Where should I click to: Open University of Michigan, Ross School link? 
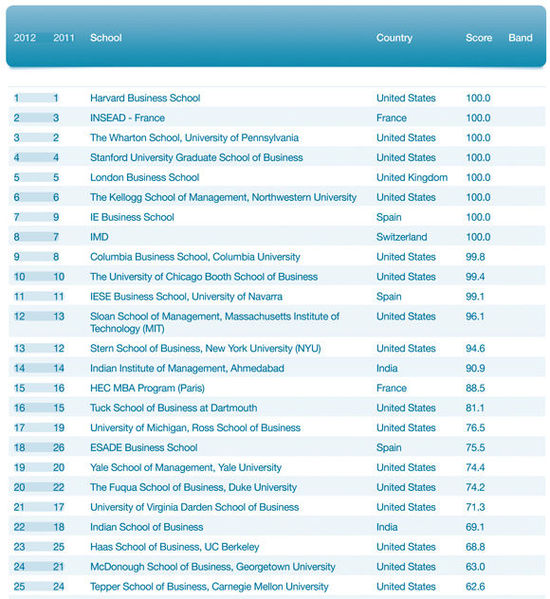[195, 428]
